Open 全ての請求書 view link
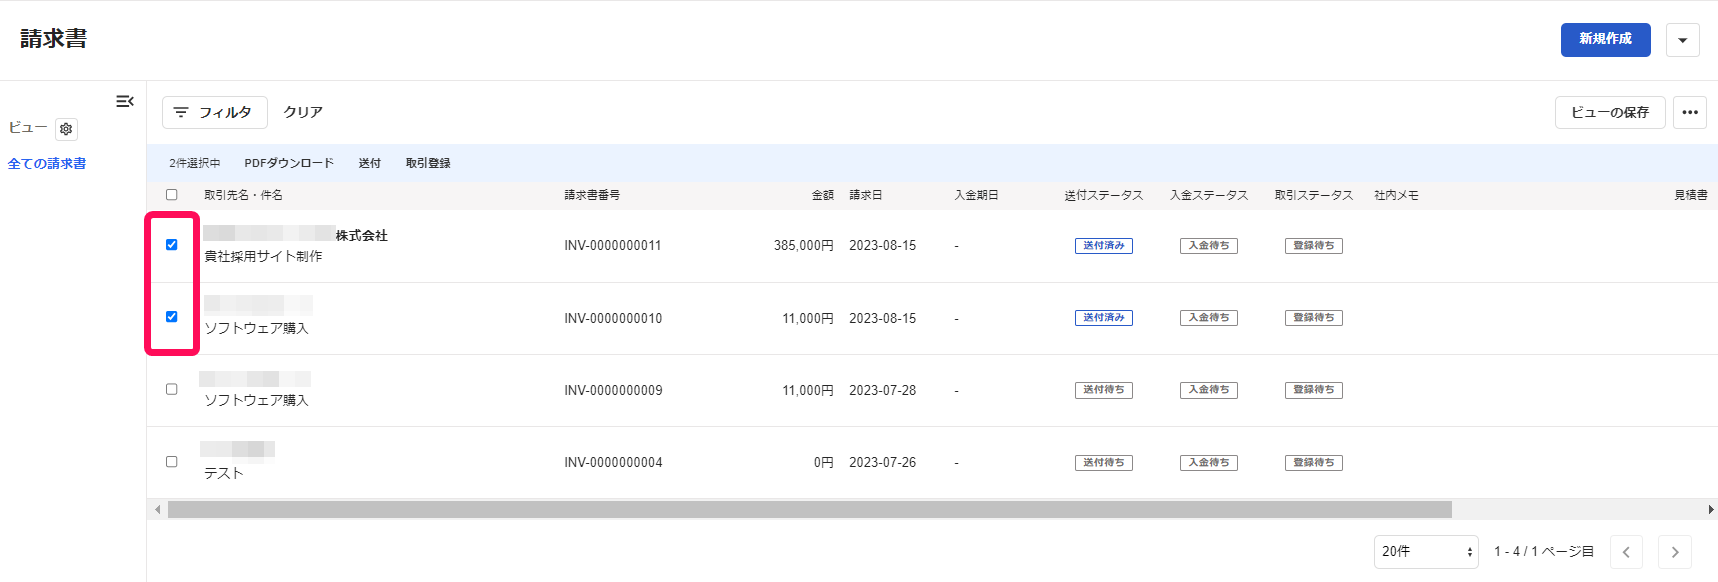1718x582 pixels. [47, 163]
